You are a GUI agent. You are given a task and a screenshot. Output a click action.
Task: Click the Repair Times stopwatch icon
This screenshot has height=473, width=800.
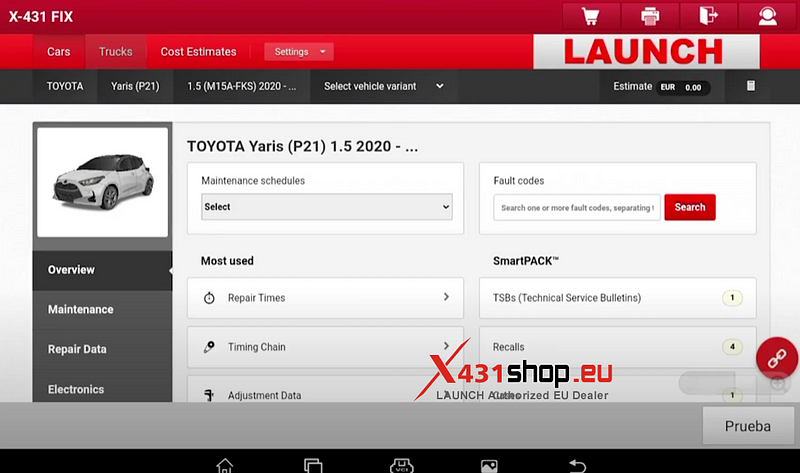(x=209, y=298)
